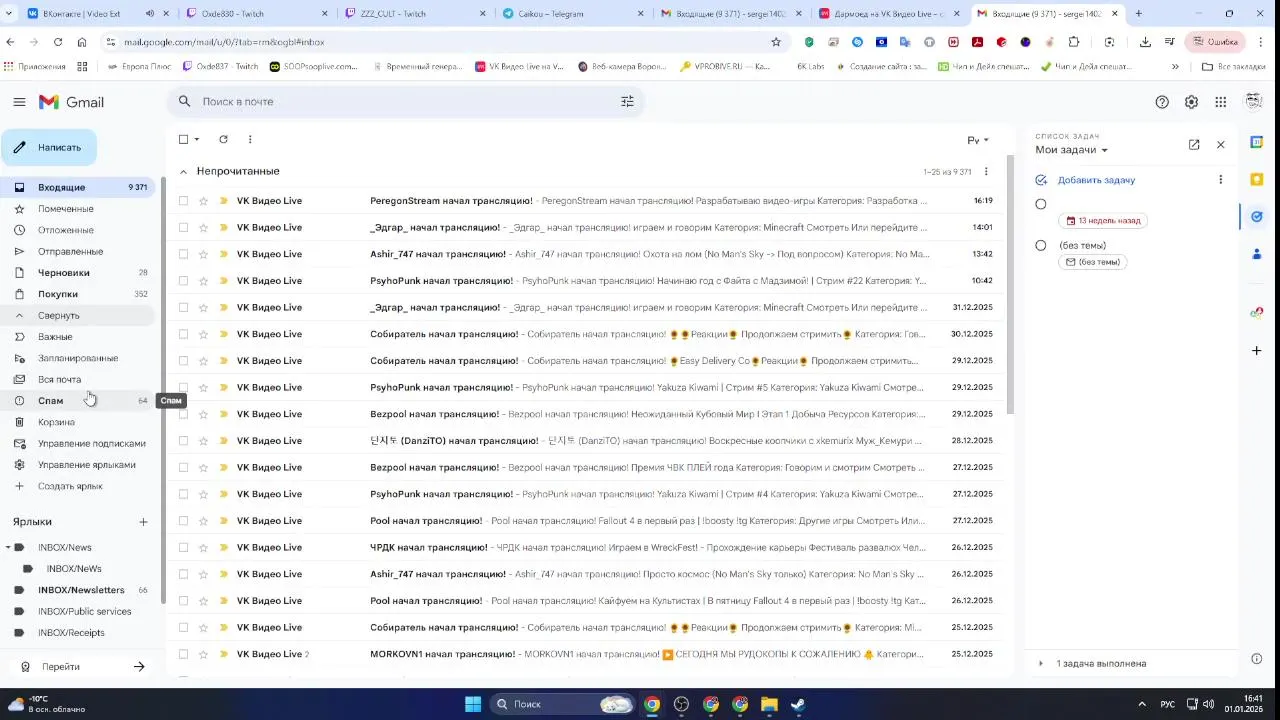The image size is (1280, 720).
Task: Open Google Calendar side panel icon
Action: tap(1257, 142)
